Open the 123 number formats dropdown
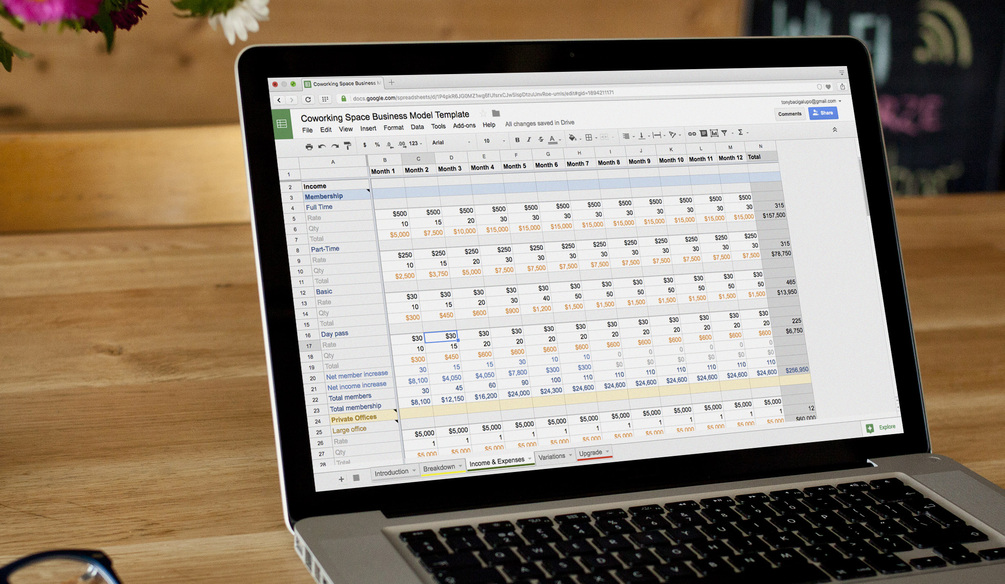 (x=415, y=144)
